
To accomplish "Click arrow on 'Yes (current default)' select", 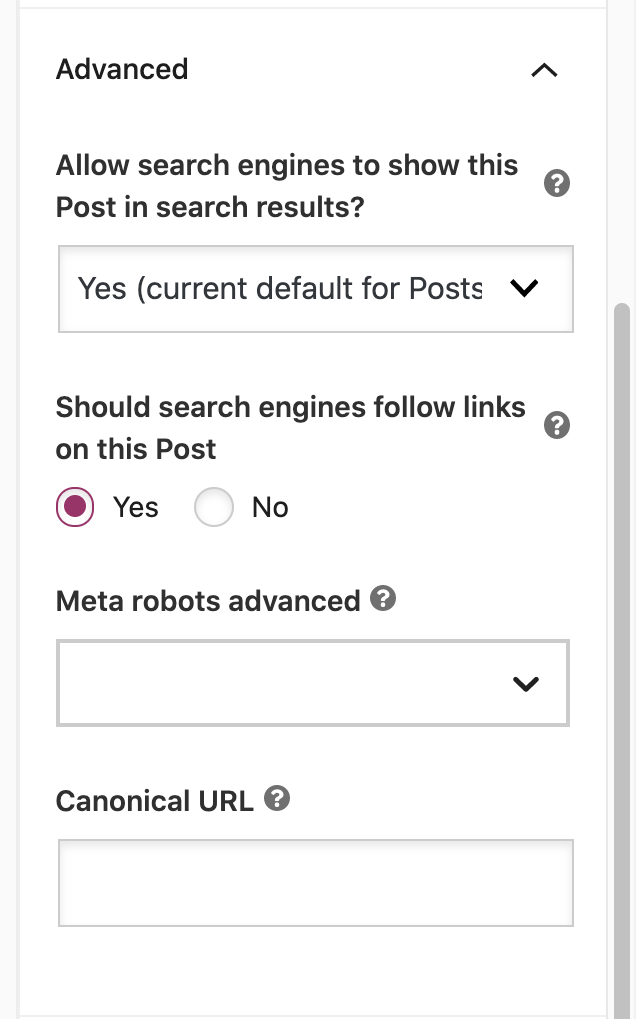I will 524,289.
